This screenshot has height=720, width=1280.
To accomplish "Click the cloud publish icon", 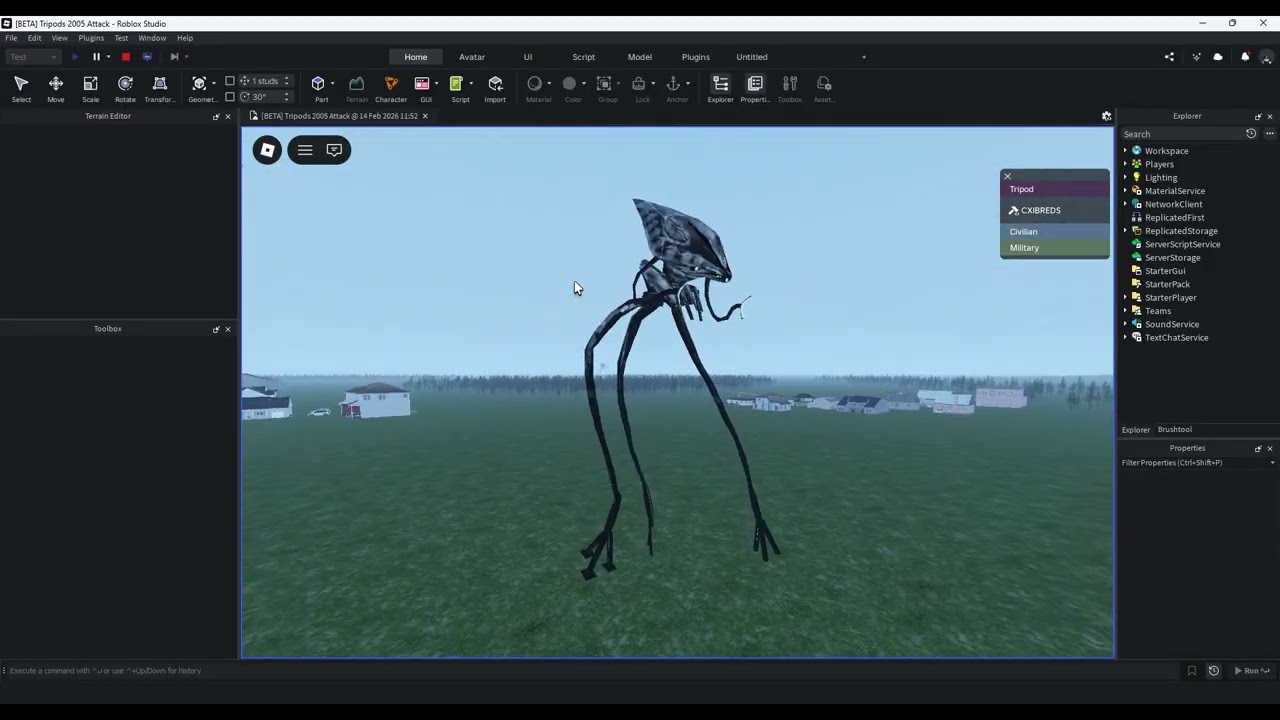I will (x=1218, y=57).
